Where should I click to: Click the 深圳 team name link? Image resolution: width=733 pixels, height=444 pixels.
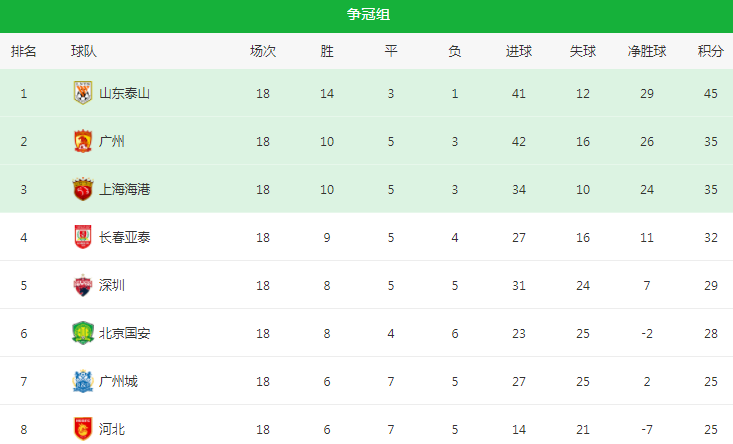[x=112, y=285]
